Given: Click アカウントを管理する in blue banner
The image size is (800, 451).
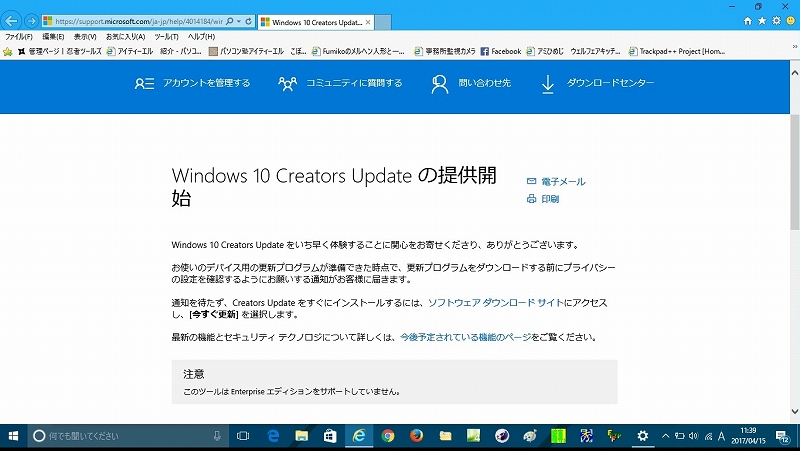Looking at the screenshot, I should (x=192, y=83).
